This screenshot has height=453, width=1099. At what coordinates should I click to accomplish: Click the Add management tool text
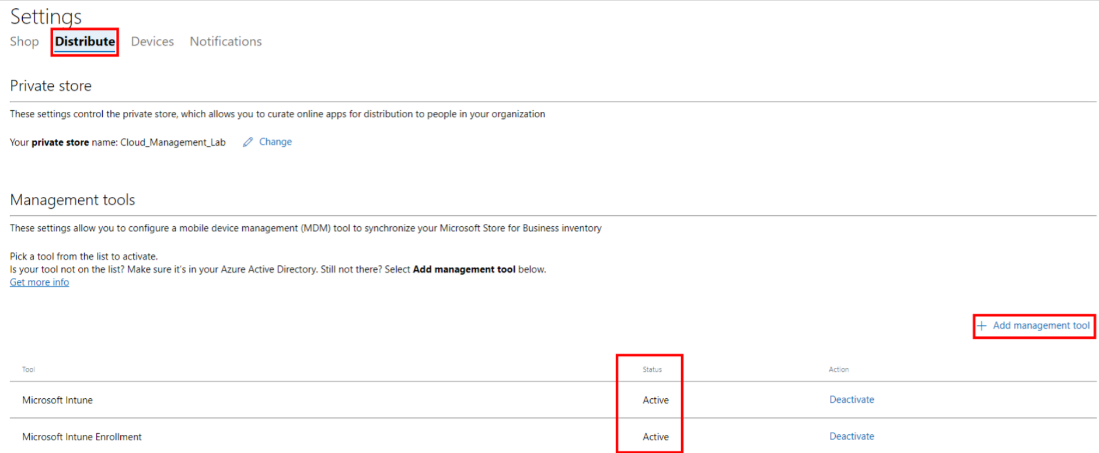(x=1041, y=326)
